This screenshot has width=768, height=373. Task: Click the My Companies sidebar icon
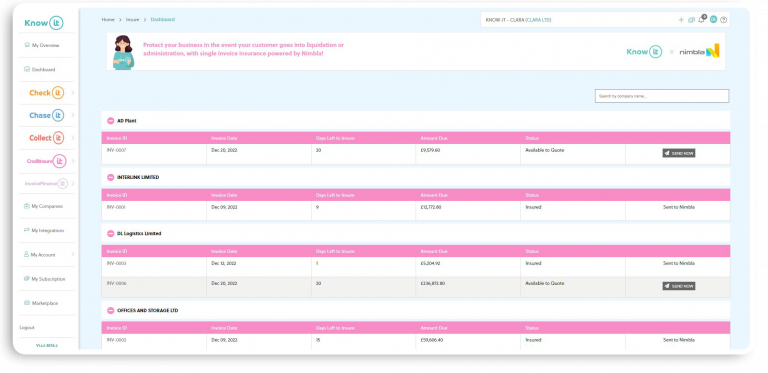[x=27, y=206]
